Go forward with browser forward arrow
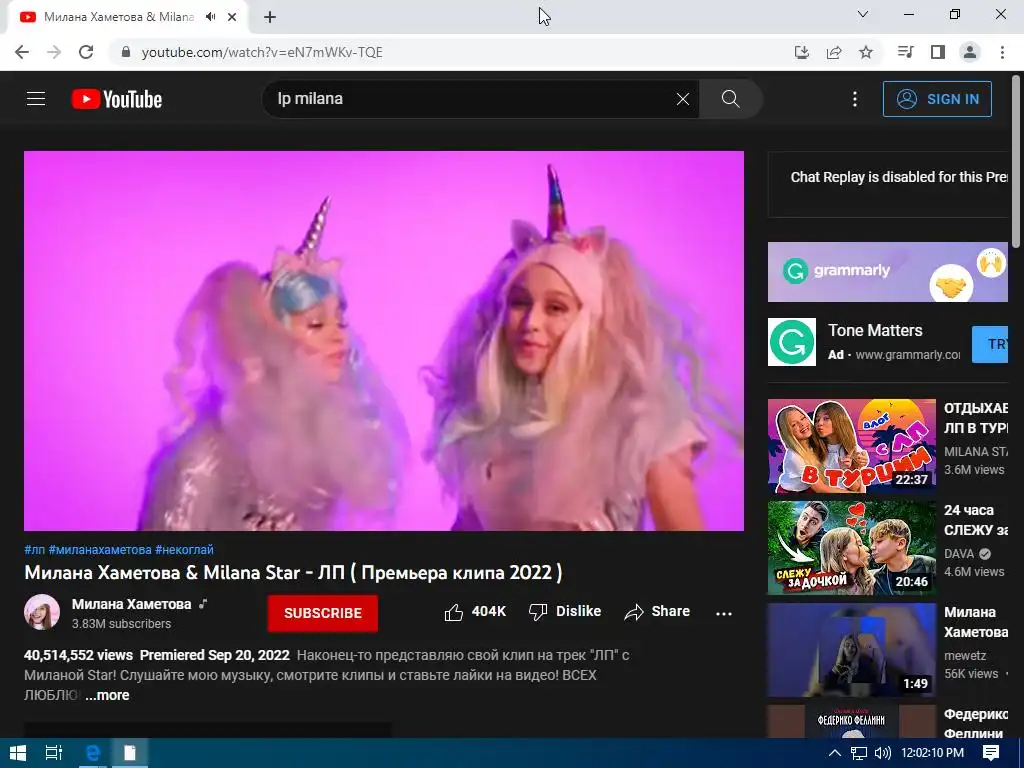1024x768 pixels. [x=54, y=52]
